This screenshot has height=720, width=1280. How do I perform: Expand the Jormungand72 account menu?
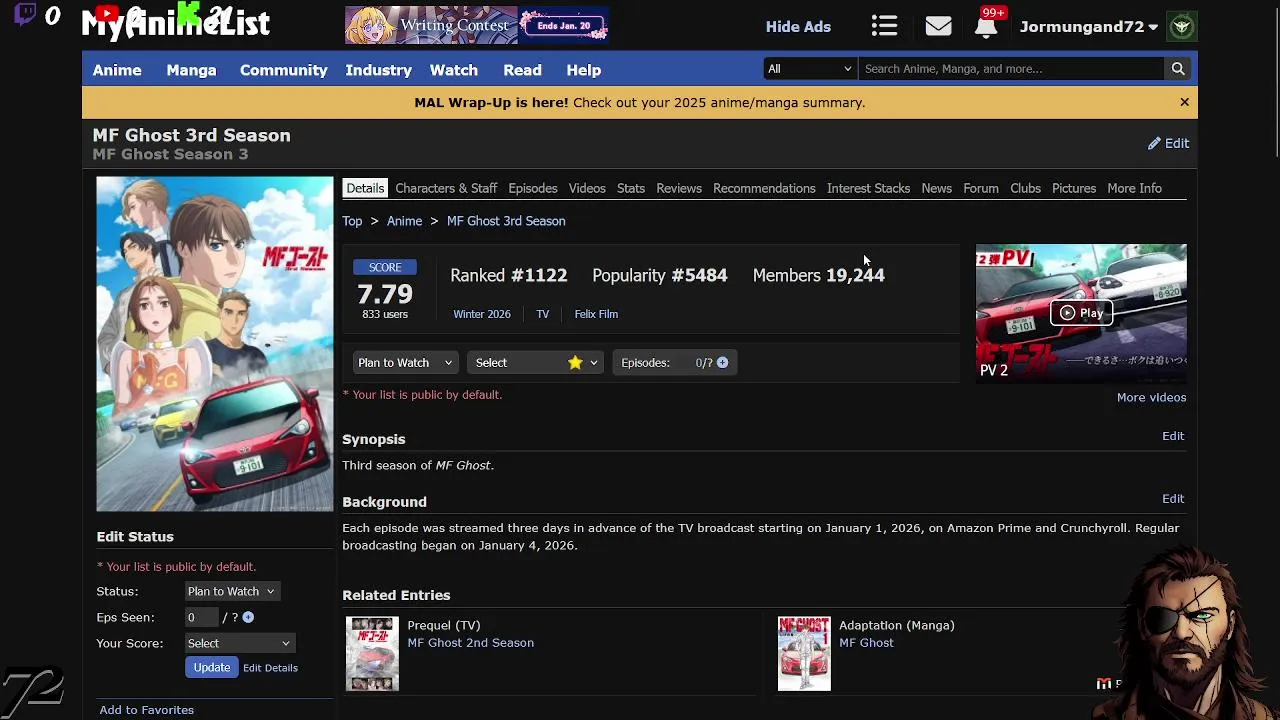(1088, 27)
